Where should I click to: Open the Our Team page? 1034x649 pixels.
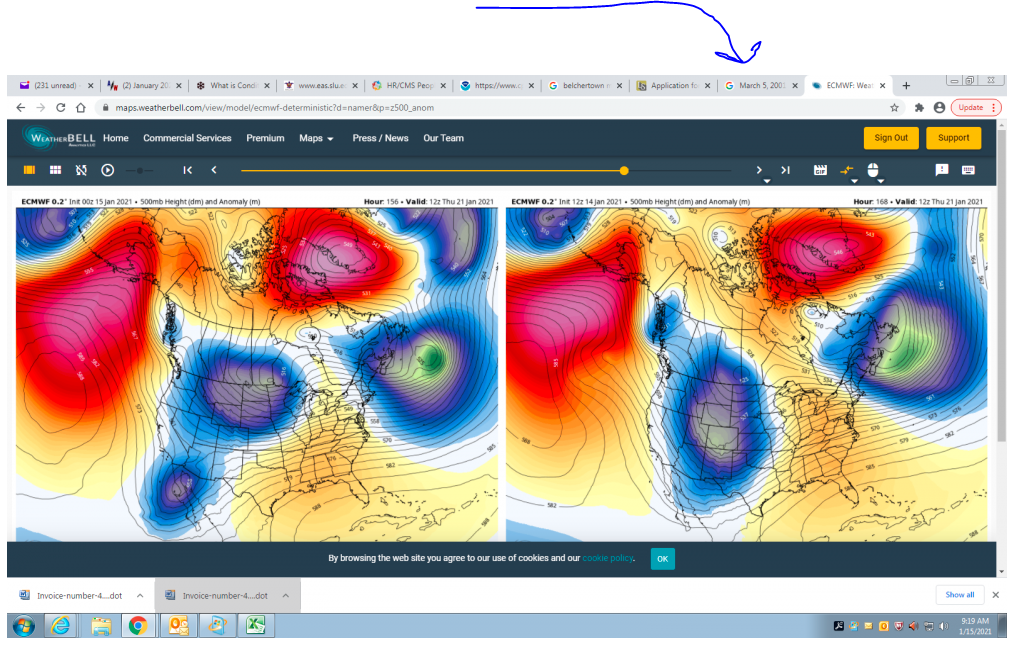tap(443, 138)
